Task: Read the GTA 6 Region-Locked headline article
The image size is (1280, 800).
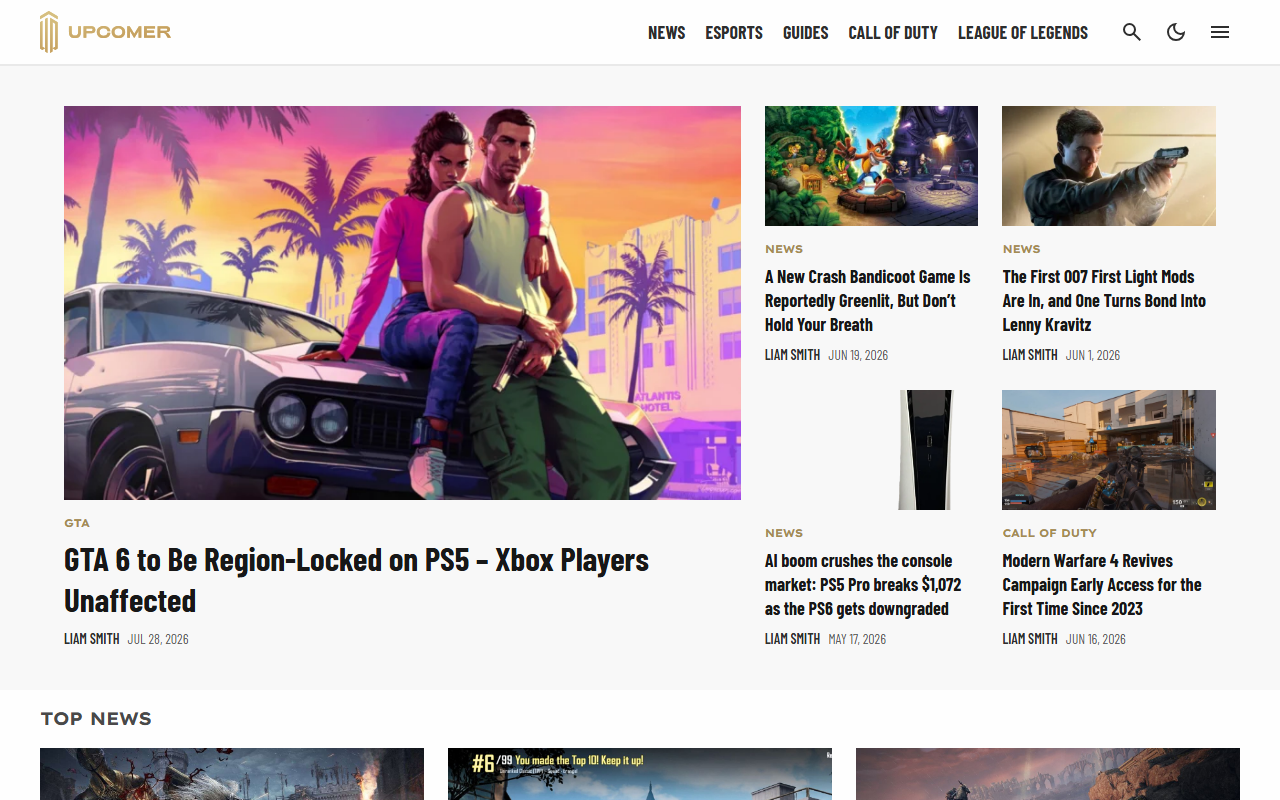Action: (356, 580)
